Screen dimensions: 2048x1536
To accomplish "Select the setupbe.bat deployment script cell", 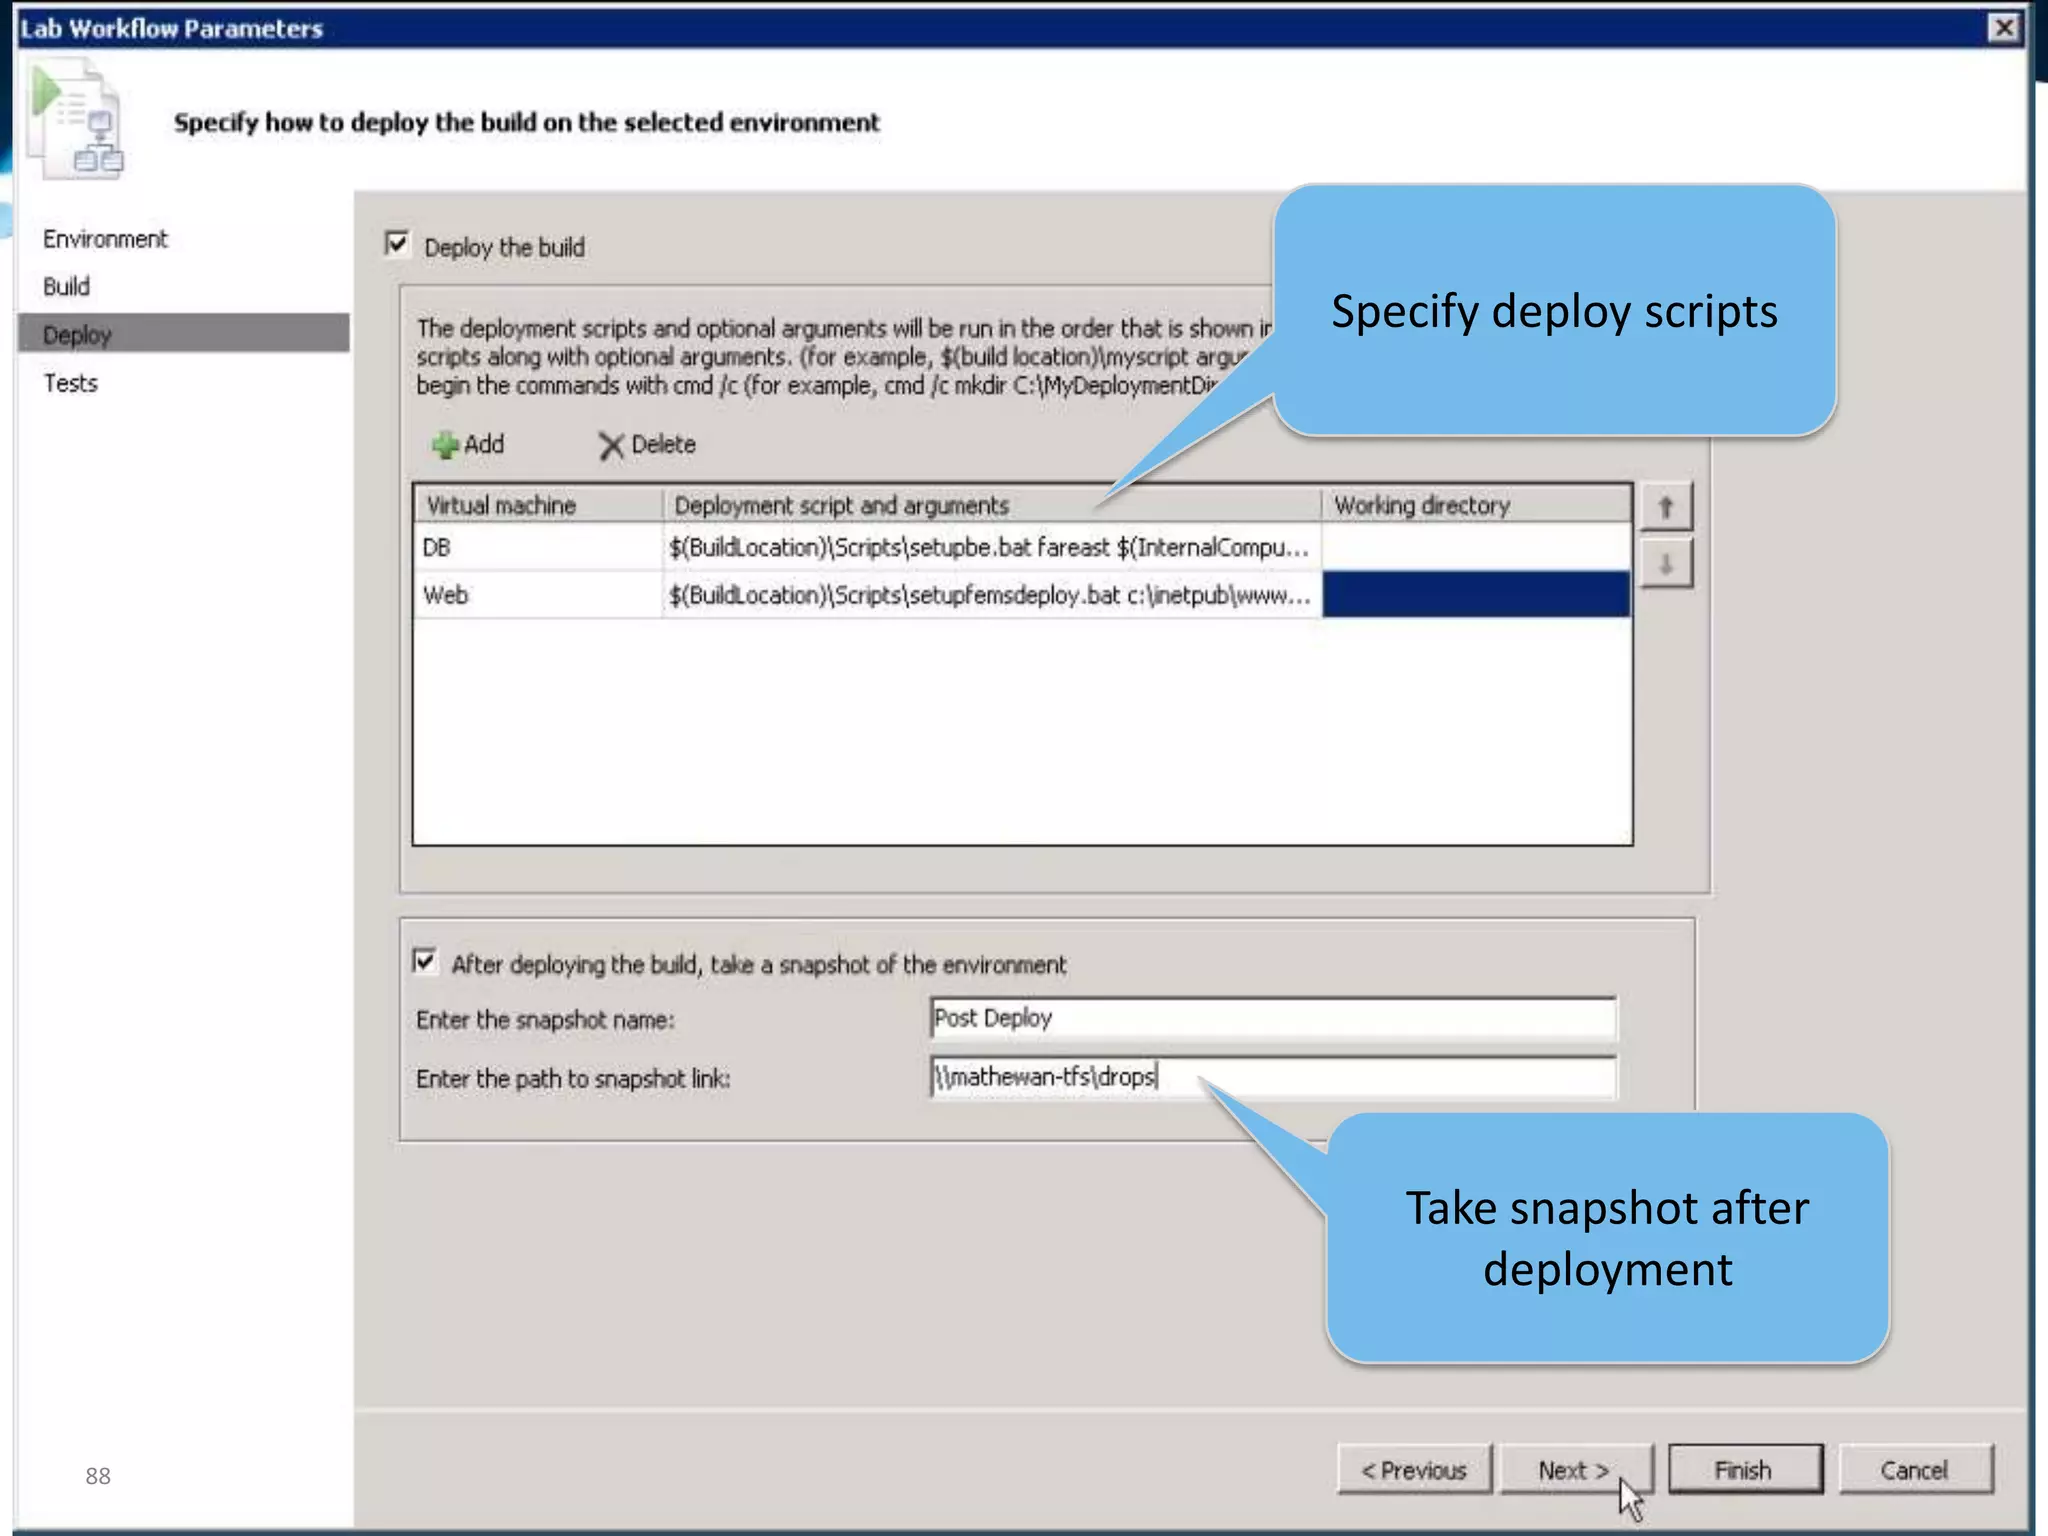I will (991, 547).
